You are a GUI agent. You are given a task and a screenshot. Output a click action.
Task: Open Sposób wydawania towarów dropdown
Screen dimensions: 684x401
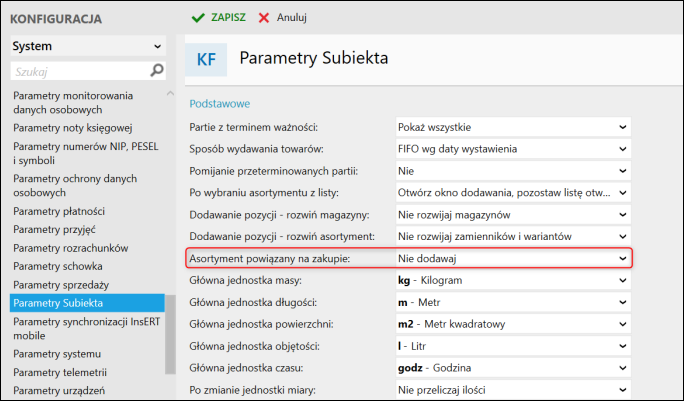[512, 149]
